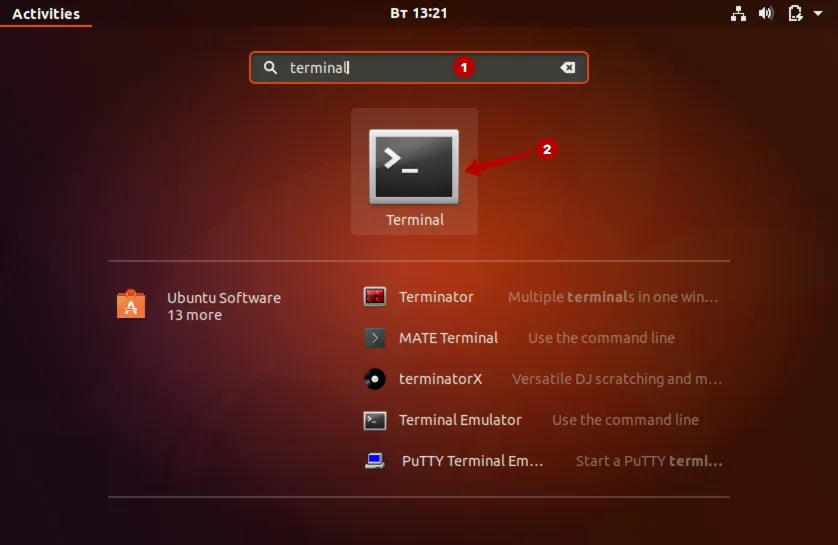The width and height of the screenshot is (838, 545).
Task: Select the PuTTY Terminal Em… result
Action: pyautogui.click(x=472, y=461)
